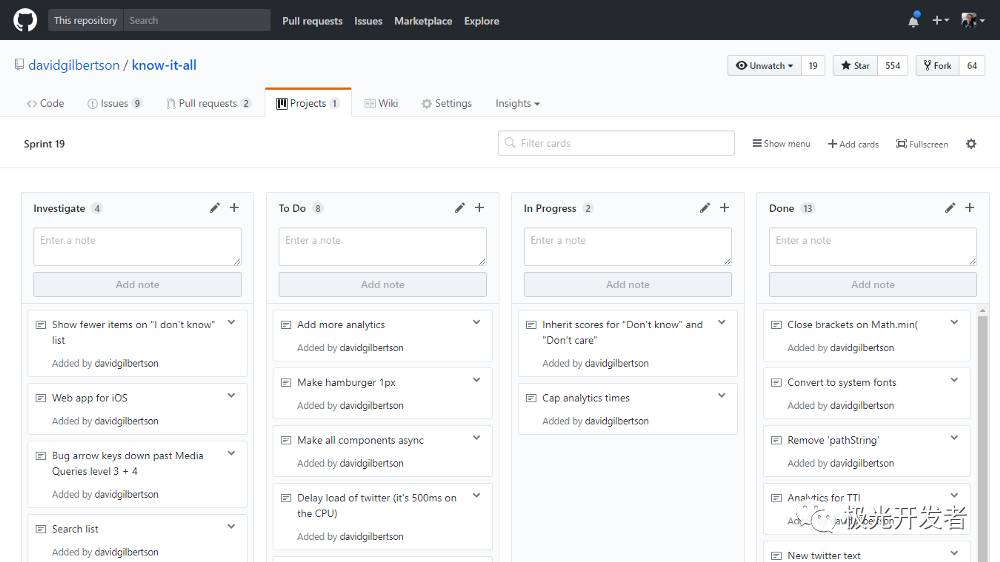Click the note icon on Web app for iOS card
Viewport: 1000px width, 562px height.
[41, 398]
